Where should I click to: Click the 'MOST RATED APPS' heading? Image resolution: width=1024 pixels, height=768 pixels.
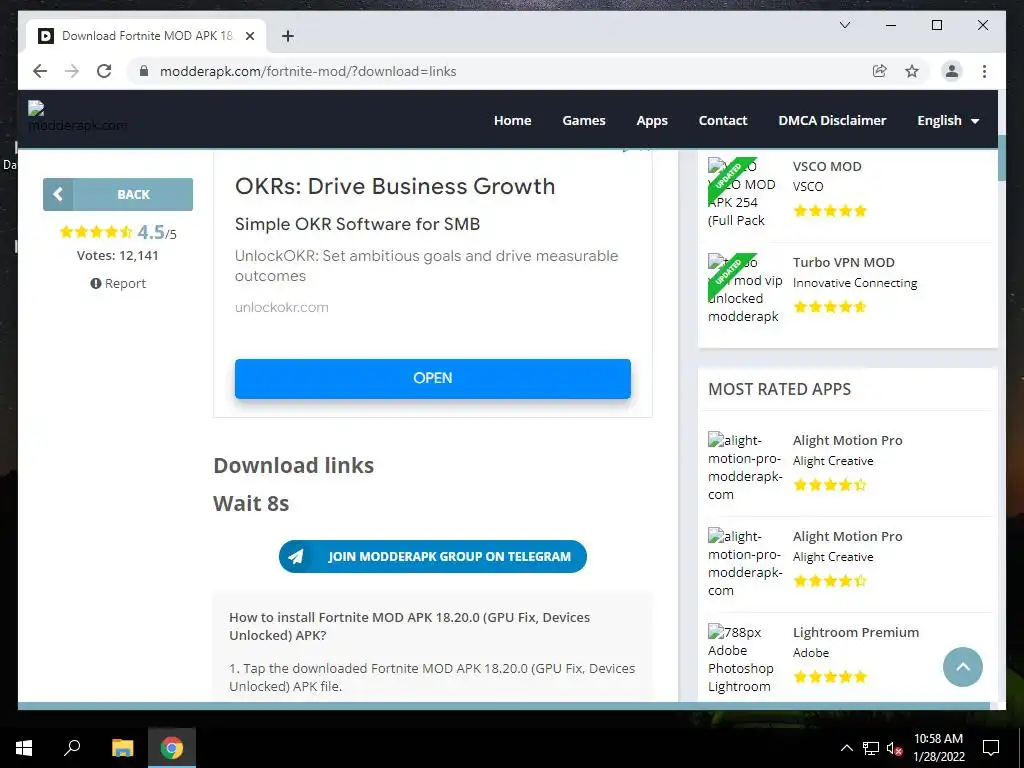pos(779,389)
